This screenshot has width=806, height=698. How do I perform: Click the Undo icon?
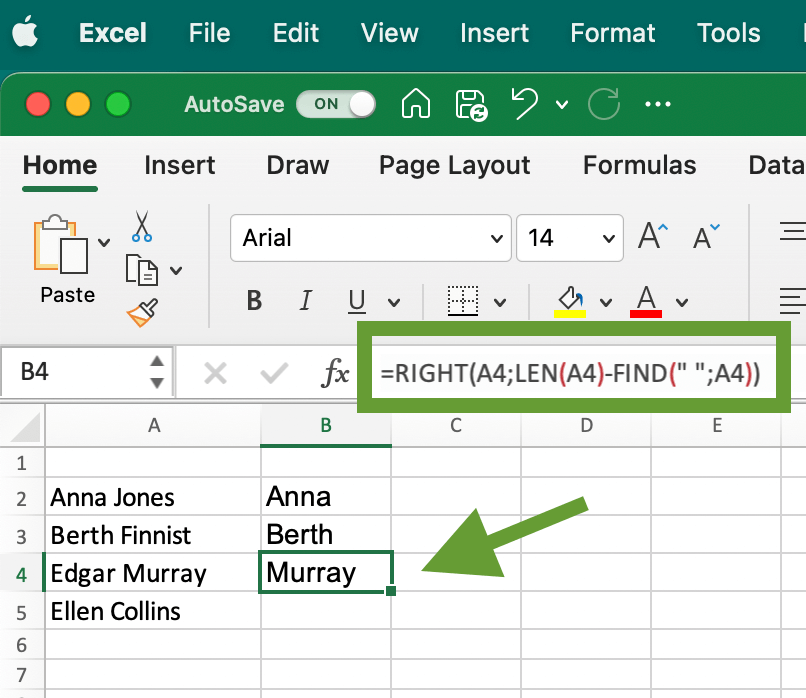point(525,104)
